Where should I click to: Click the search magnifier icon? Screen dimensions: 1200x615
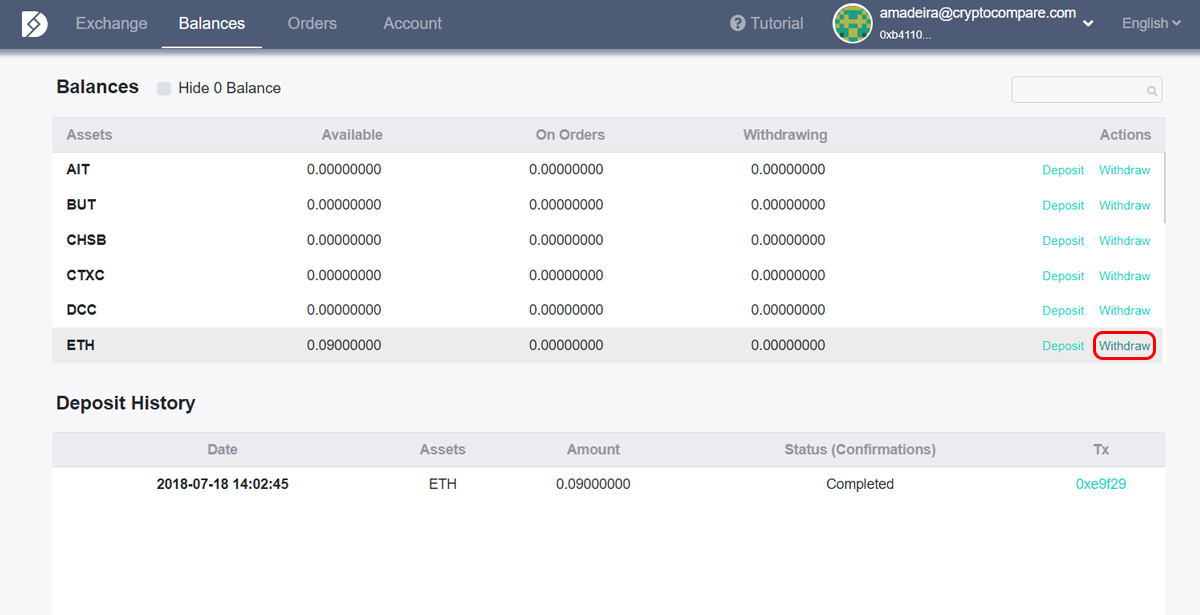1152,91
